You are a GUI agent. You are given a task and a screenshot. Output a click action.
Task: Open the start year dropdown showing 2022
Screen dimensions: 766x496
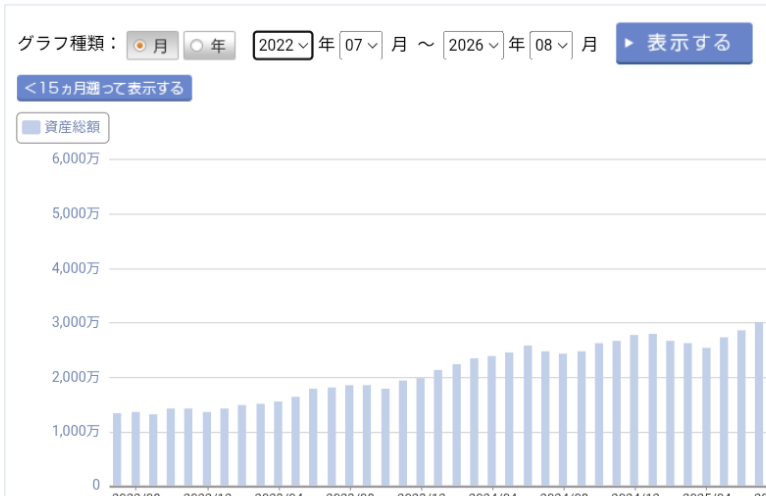click(x=283, y=45)
